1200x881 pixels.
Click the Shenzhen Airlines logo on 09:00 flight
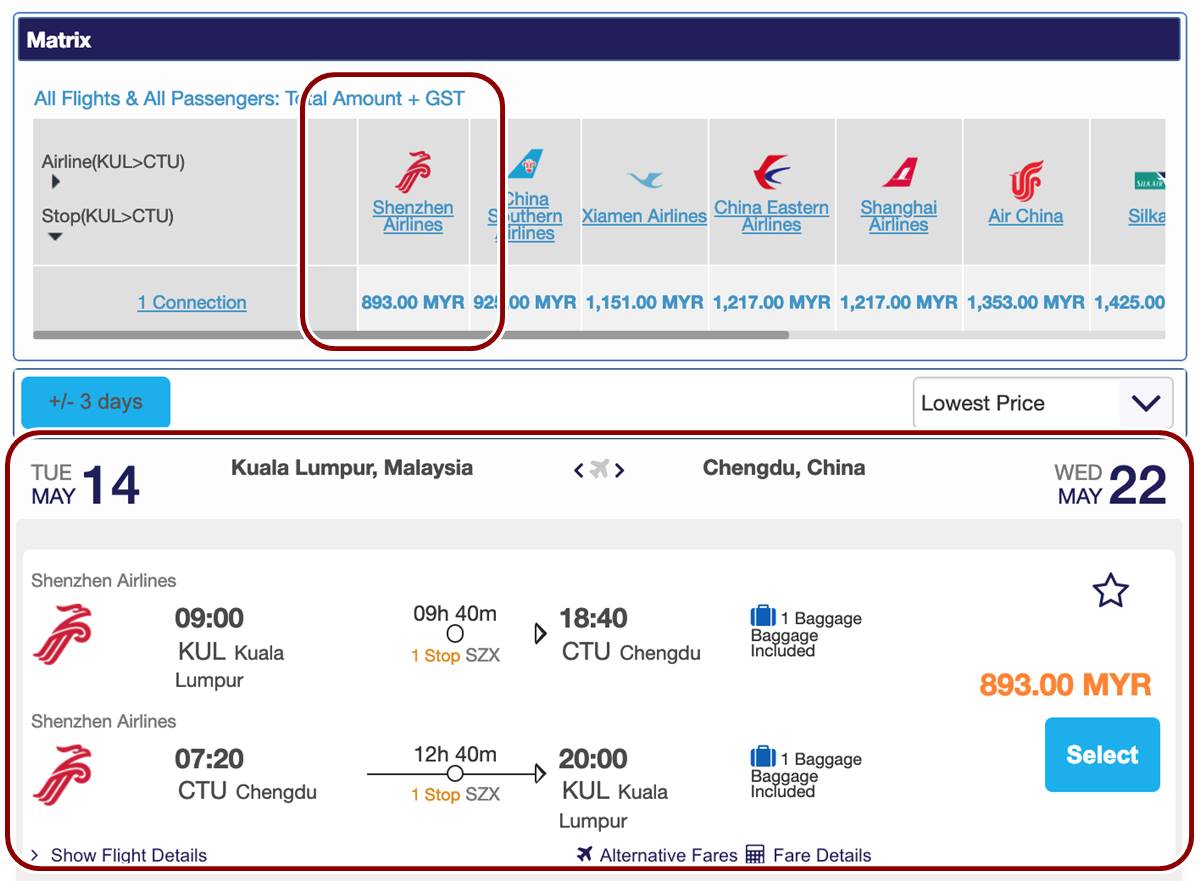click(x=62, y=635)
